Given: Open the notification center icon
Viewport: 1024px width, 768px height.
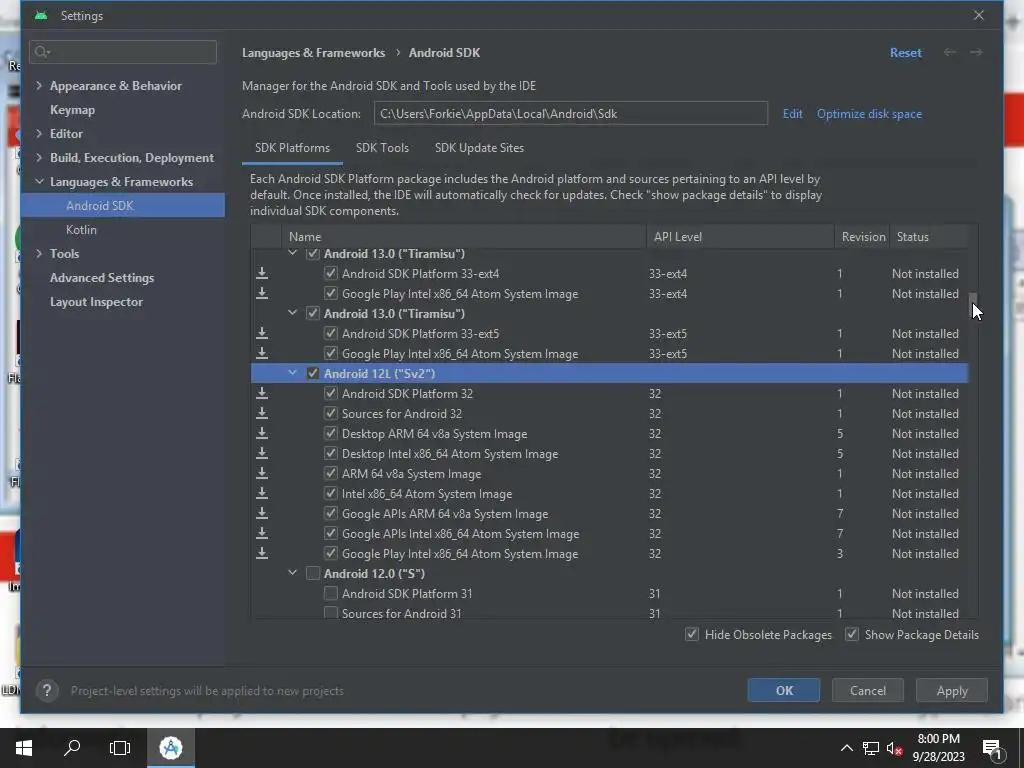Looking at the screenshot, I should (993, 750).
